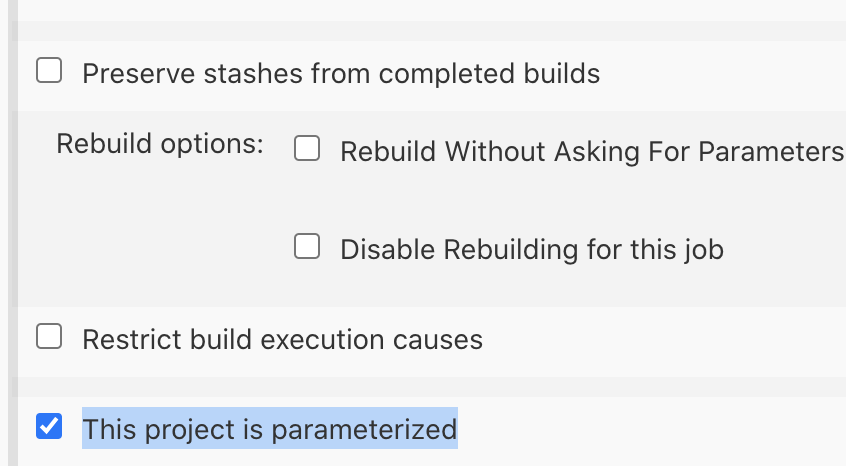846x466 pixels.
Task: Enable Restrict build execution causes checkbox
Action: coord(49,337)
